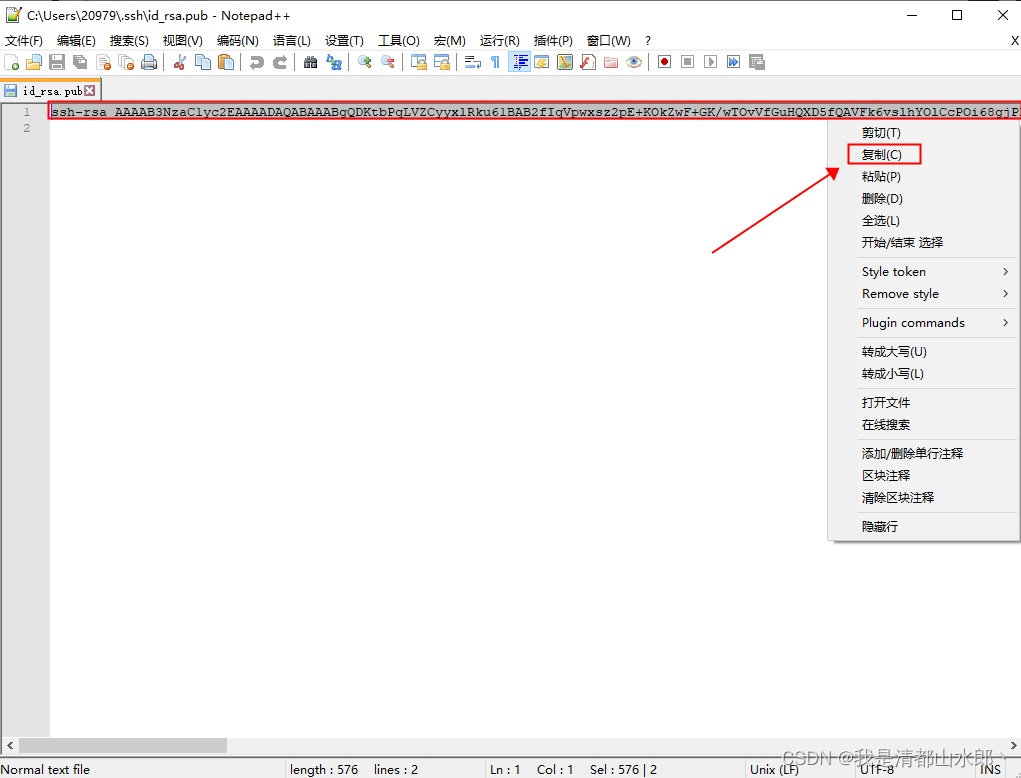This screenshot has height=778, width=1021.
Task: Expand the Plugin commands submenu arrow
Action: tap(1005, 322)
